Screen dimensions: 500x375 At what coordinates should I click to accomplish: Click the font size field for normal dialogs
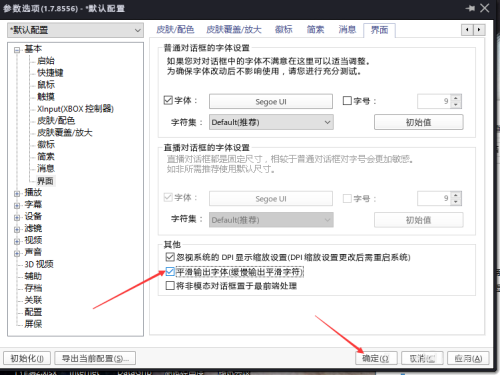(434, 101)
